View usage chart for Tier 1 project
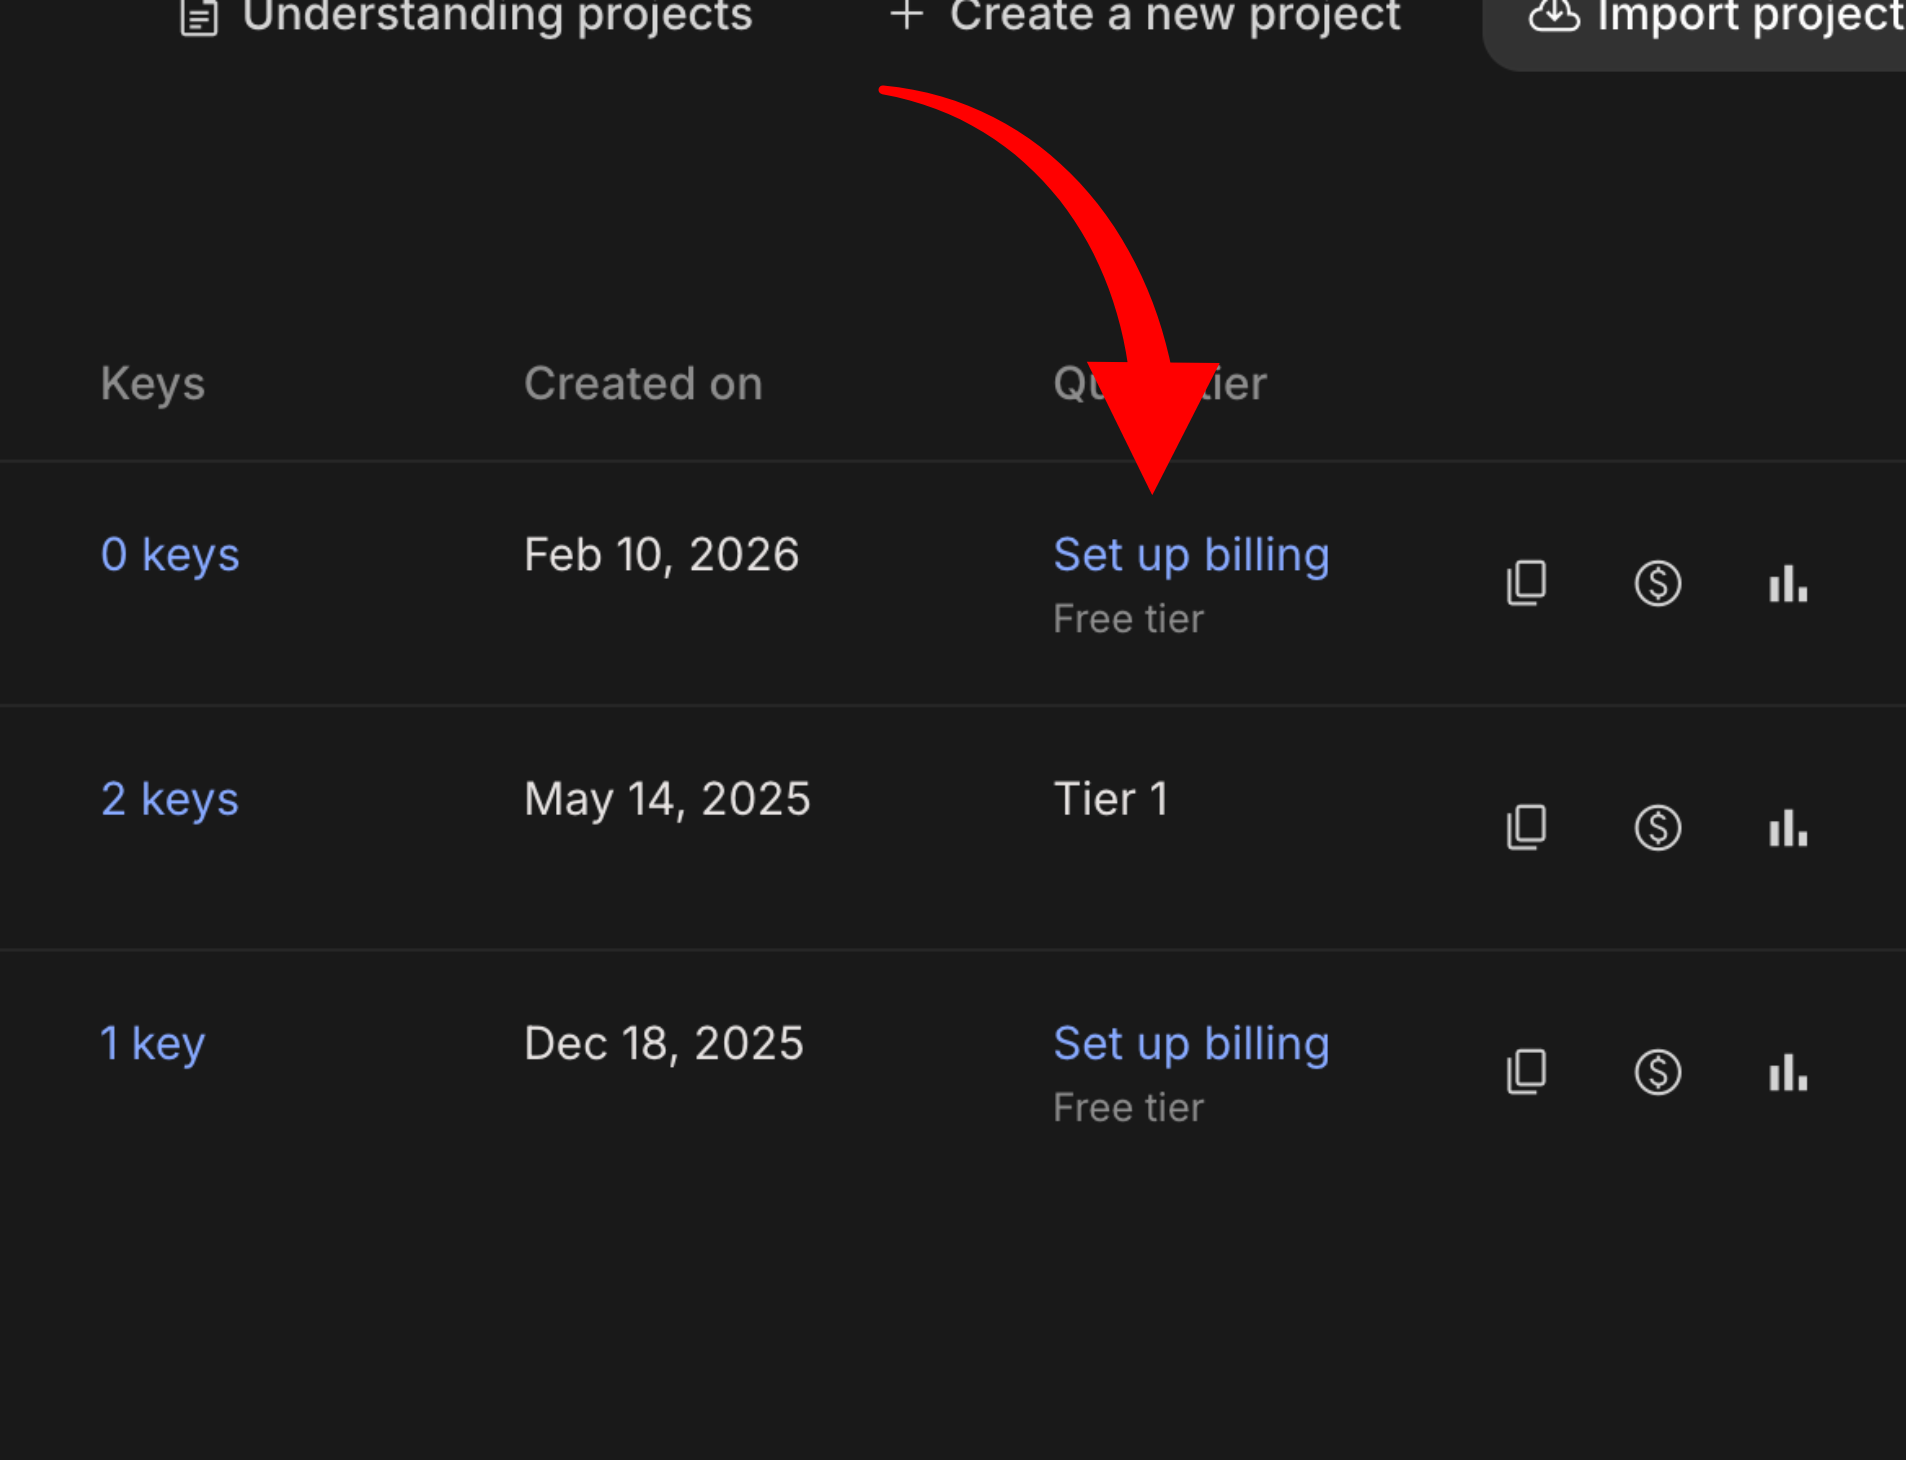The width and height of the screenshot is (1906, 1460). coord(1788,827)
